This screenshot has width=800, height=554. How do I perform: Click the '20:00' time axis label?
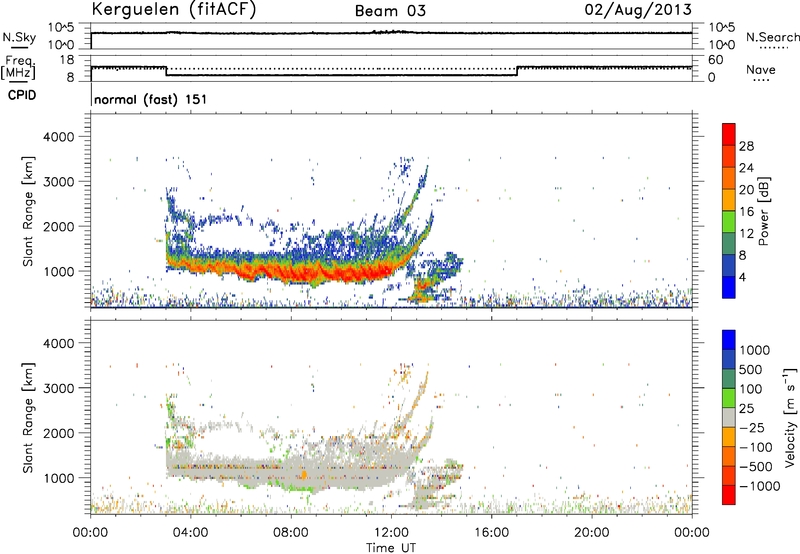click(591, 533)
